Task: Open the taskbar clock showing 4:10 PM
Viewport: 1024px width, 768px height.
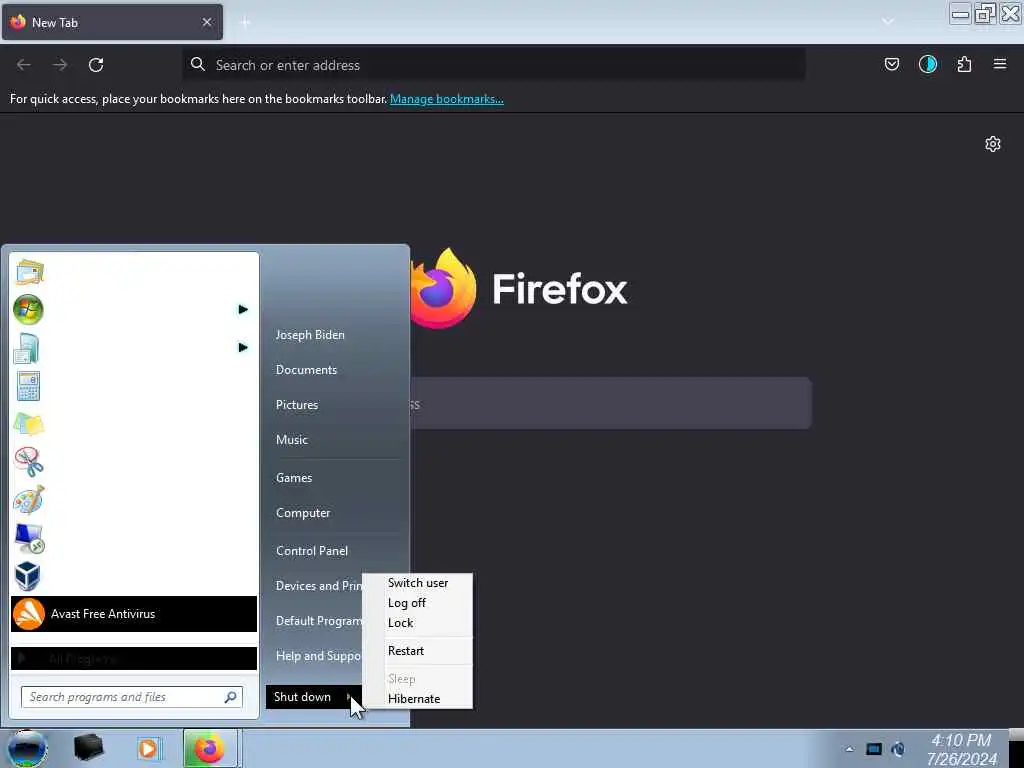Action: click(961, 750)
